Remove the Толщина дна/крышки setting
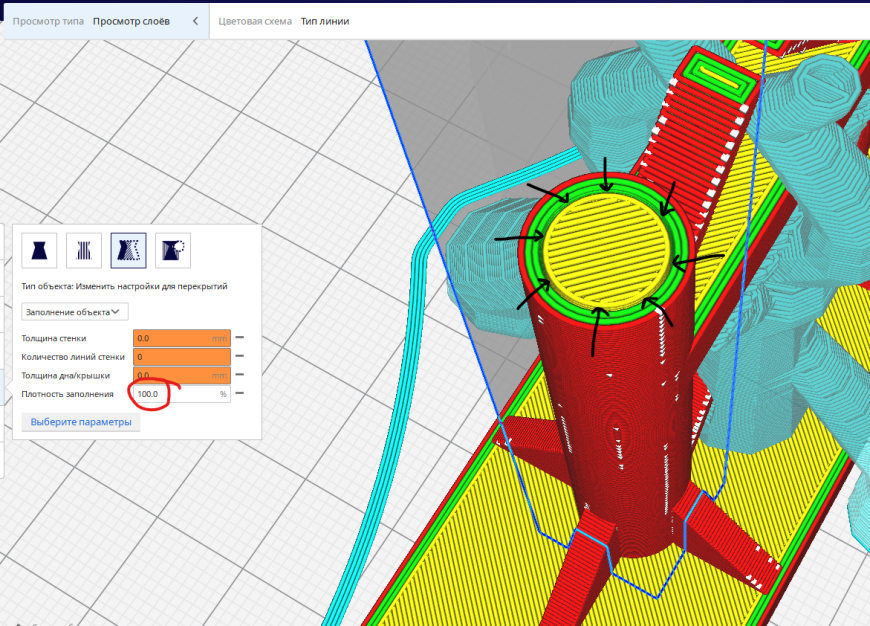 tap(240, 375)
